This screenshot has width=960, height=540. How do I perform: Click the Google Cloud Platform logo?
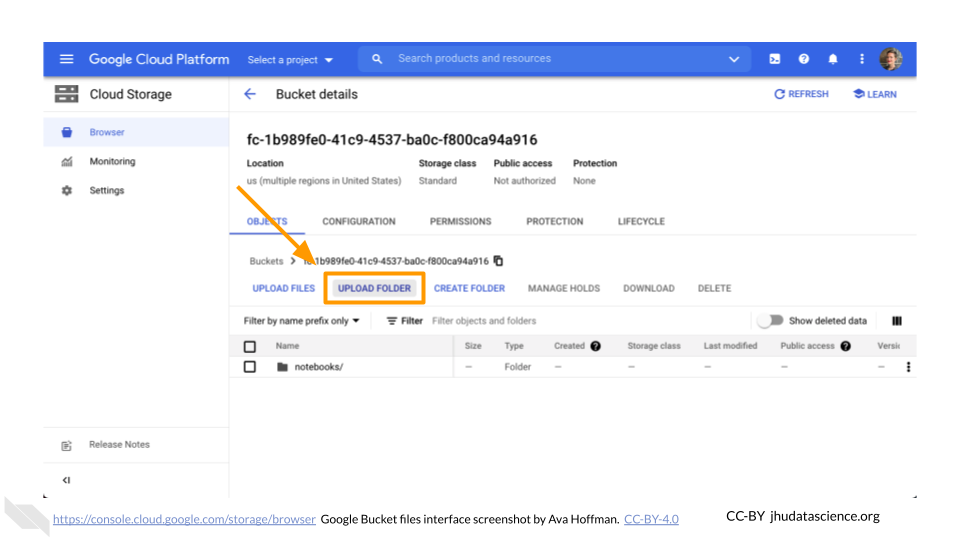tap(159, 59)
